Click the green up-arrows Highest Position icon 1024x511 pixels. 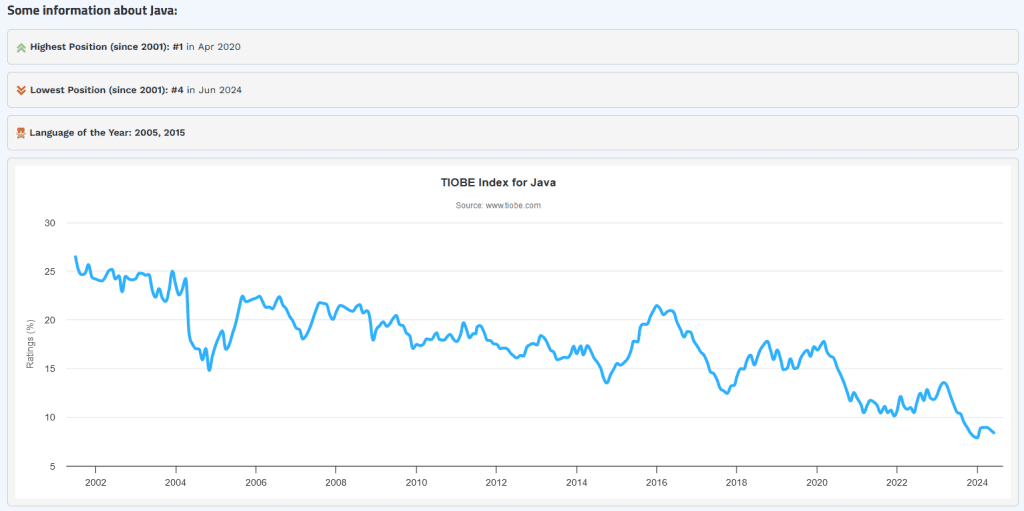click(x=21, y=47)
